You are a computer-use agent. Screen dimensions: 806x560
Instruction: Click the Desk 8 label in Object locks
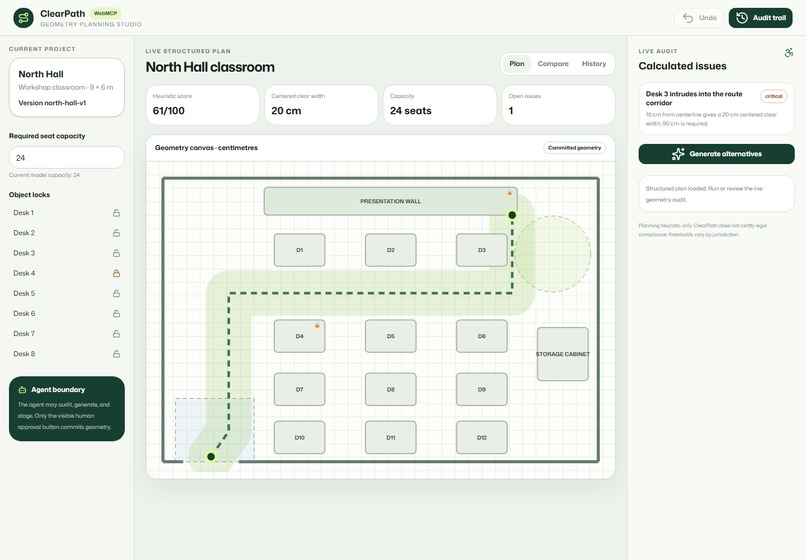tap(24, 354)
